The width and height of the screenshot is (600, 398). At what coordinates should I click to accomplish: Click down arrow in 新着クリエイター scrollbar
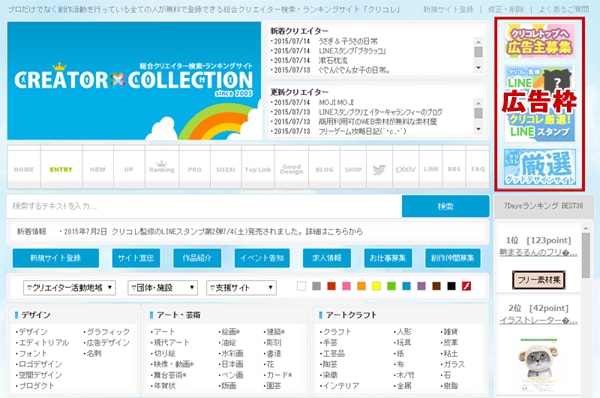[x=478, y=68]
